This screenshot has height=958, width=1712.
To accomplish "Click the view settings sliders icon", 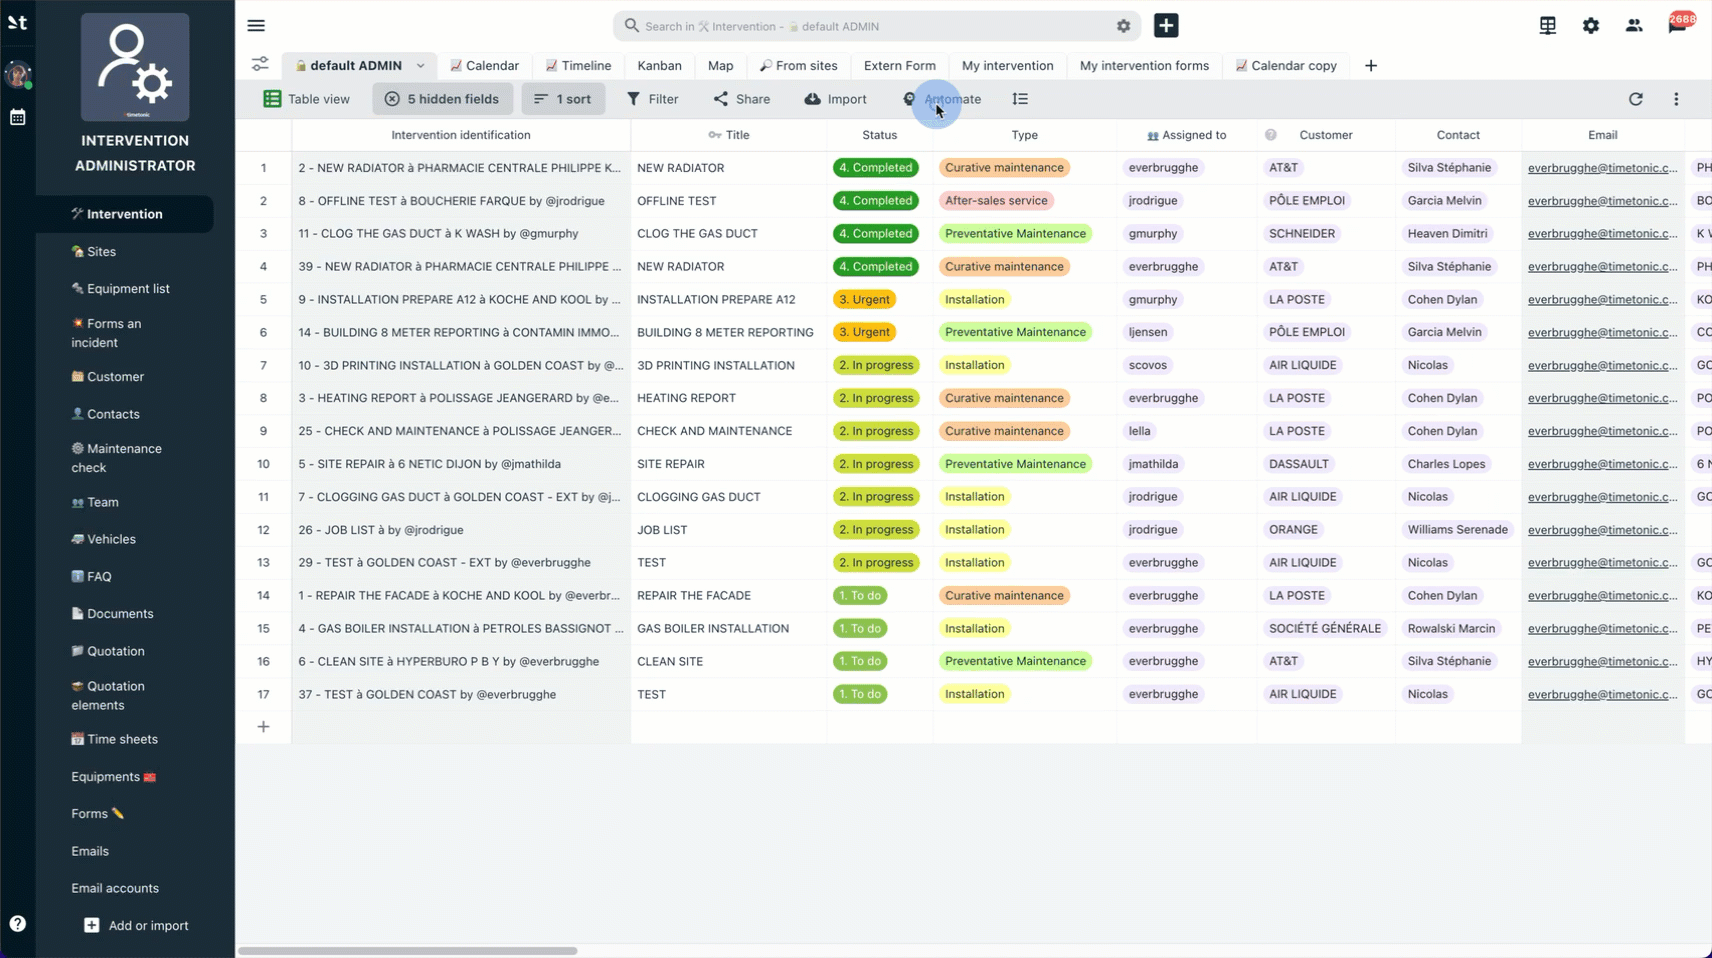I will click(260, 65).
